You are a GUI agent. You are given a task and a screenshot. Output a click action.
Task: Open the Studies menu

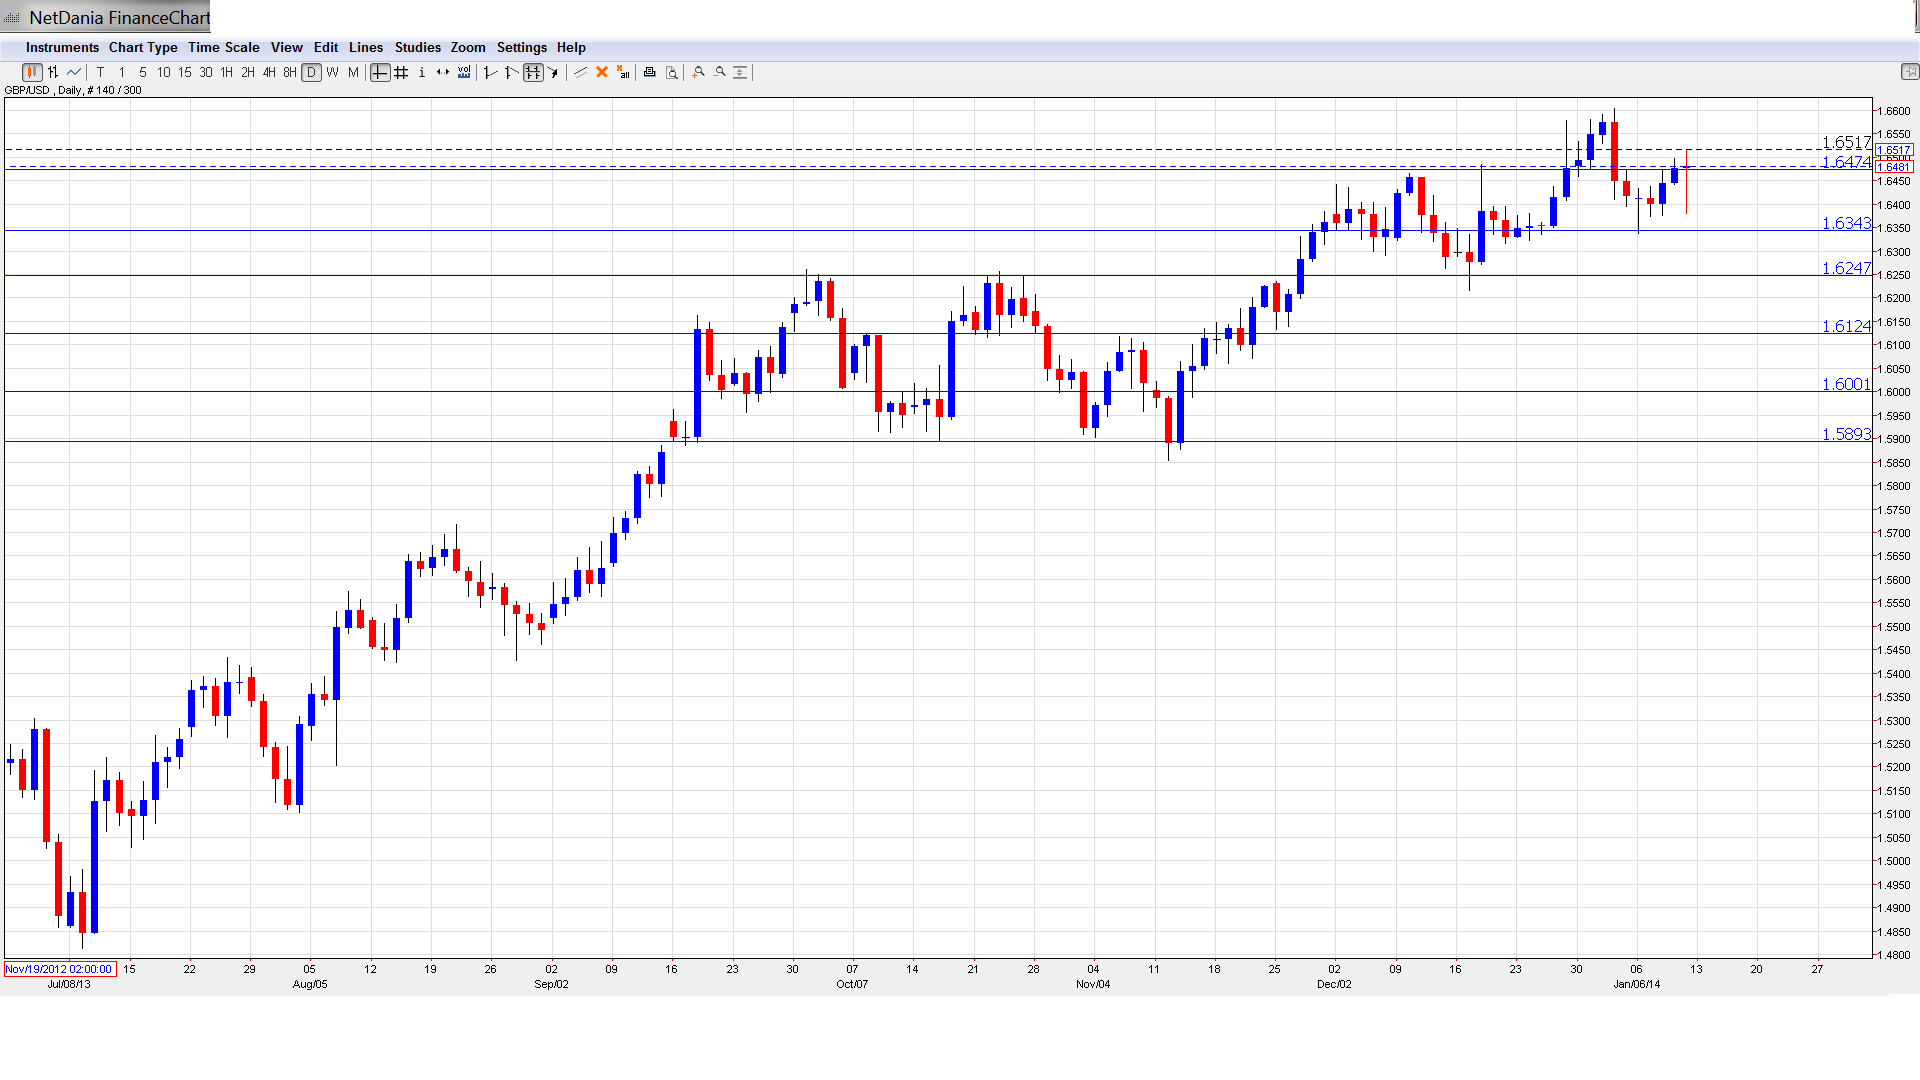[417, 47]
